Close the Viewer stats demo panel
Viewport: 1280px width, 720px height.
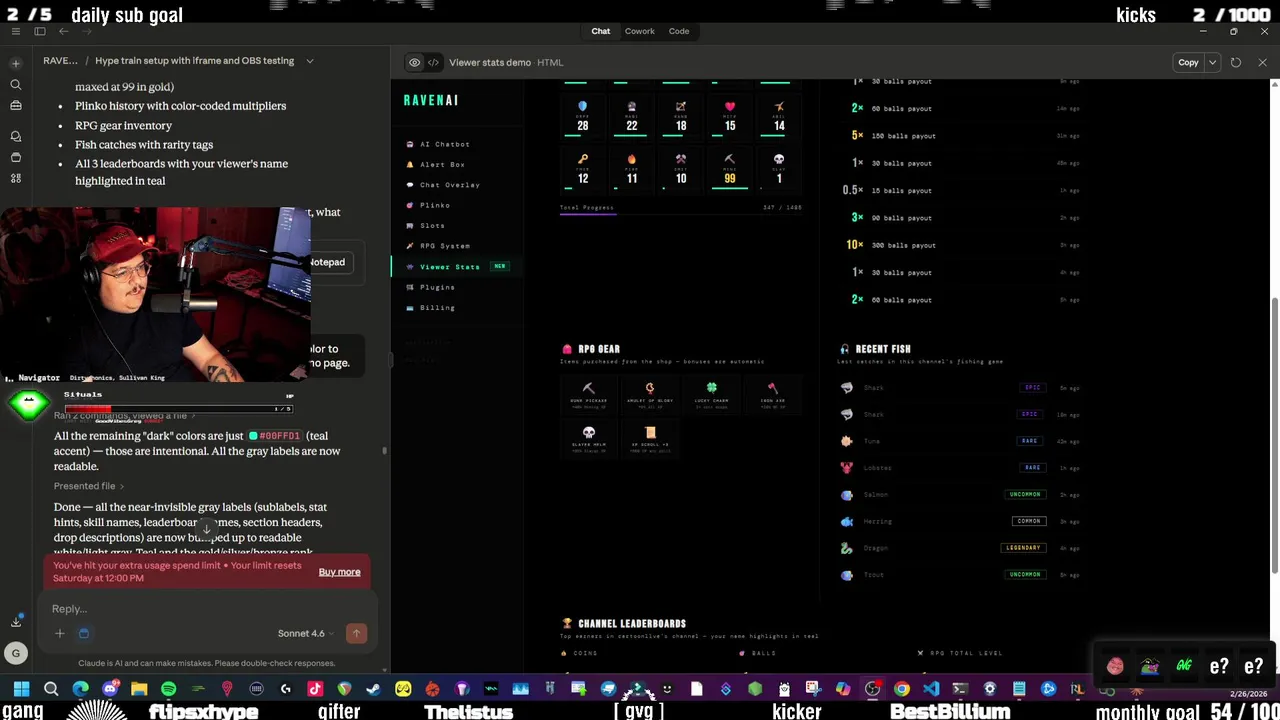(x=1262, y=62)
